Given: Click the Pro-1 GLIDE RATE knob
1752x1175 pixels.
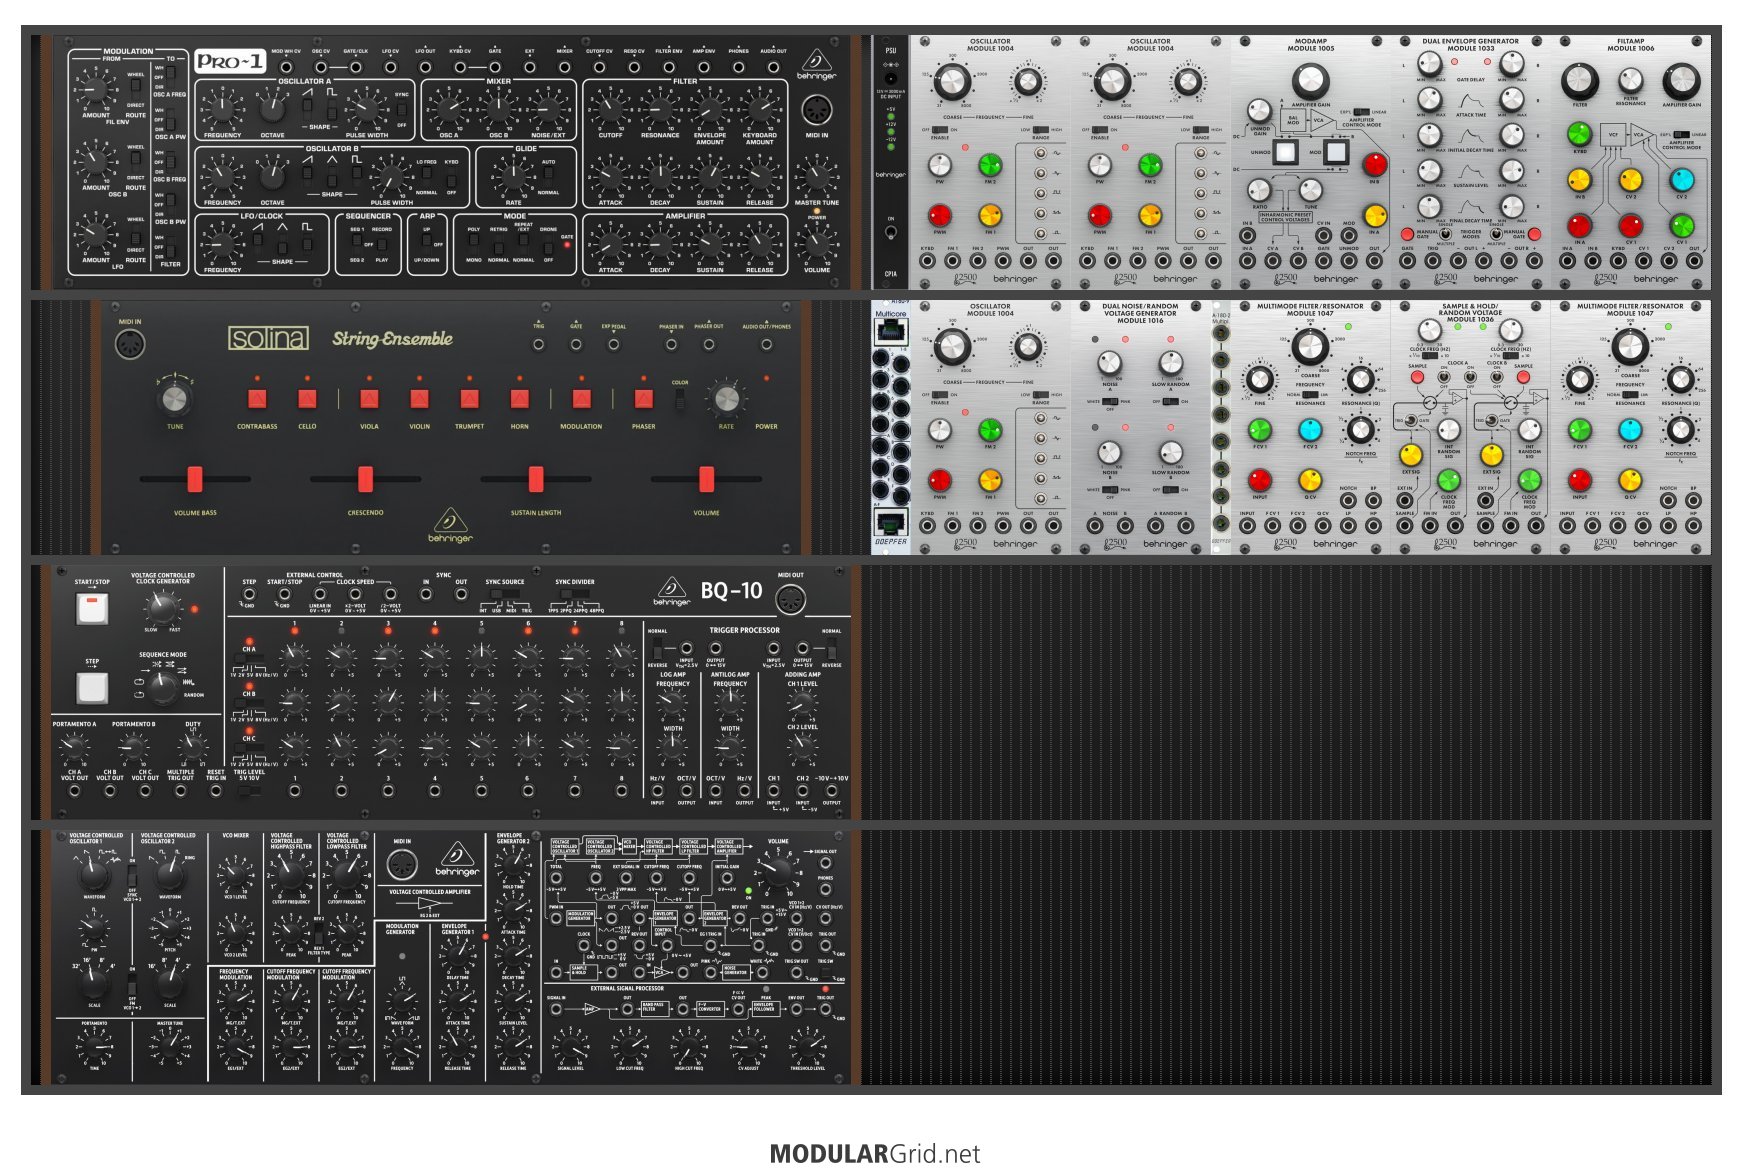Looking at the screenshot, I should 514,178.
